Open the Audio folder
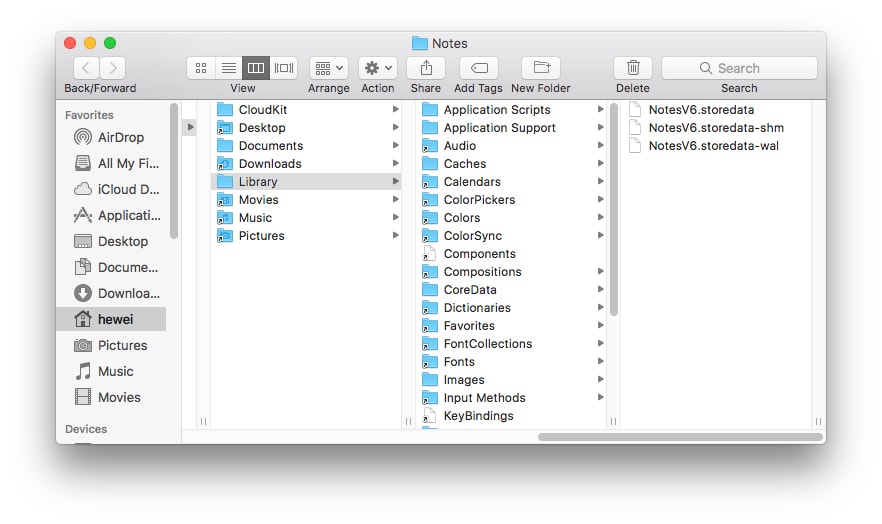This screenshot has width=882, height=524. [x=512, y=146]
